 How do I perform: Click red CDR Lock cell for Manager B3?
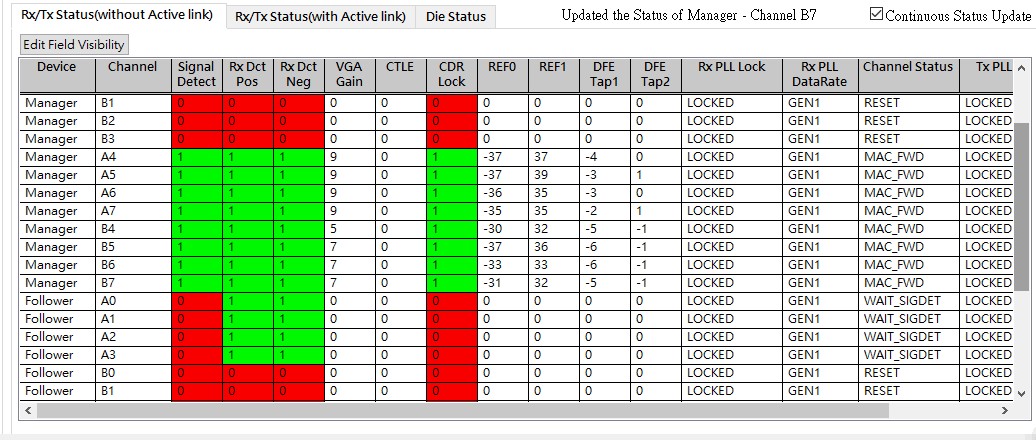coord(452,139)
